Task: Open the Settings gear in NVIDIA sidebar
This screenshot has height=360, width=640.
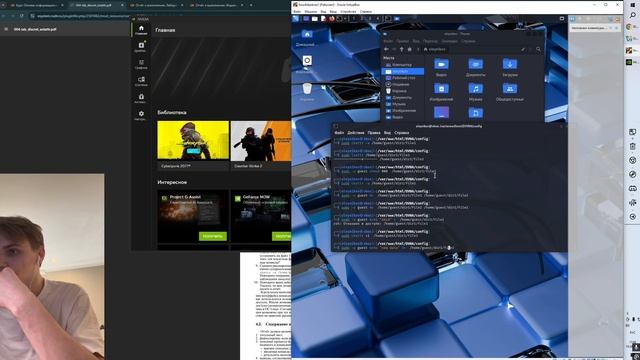Action: [141, 116]
